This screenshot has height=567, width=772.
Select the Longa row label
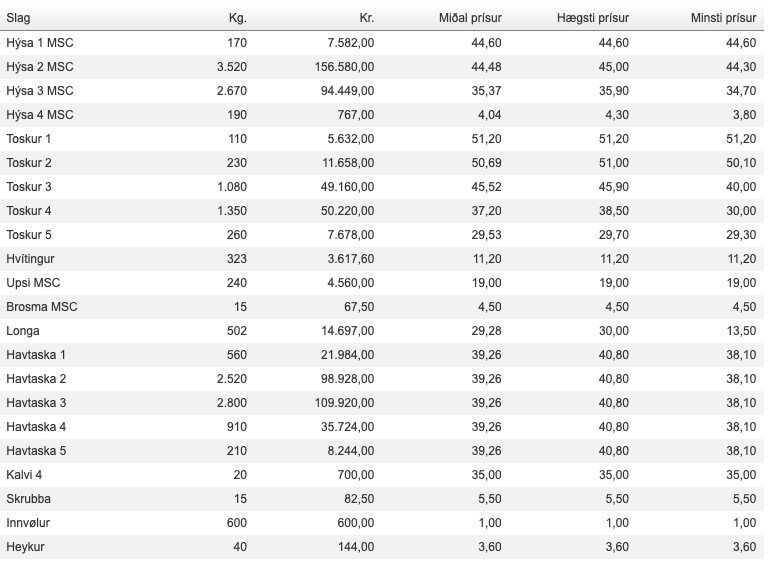coord(23,330)
